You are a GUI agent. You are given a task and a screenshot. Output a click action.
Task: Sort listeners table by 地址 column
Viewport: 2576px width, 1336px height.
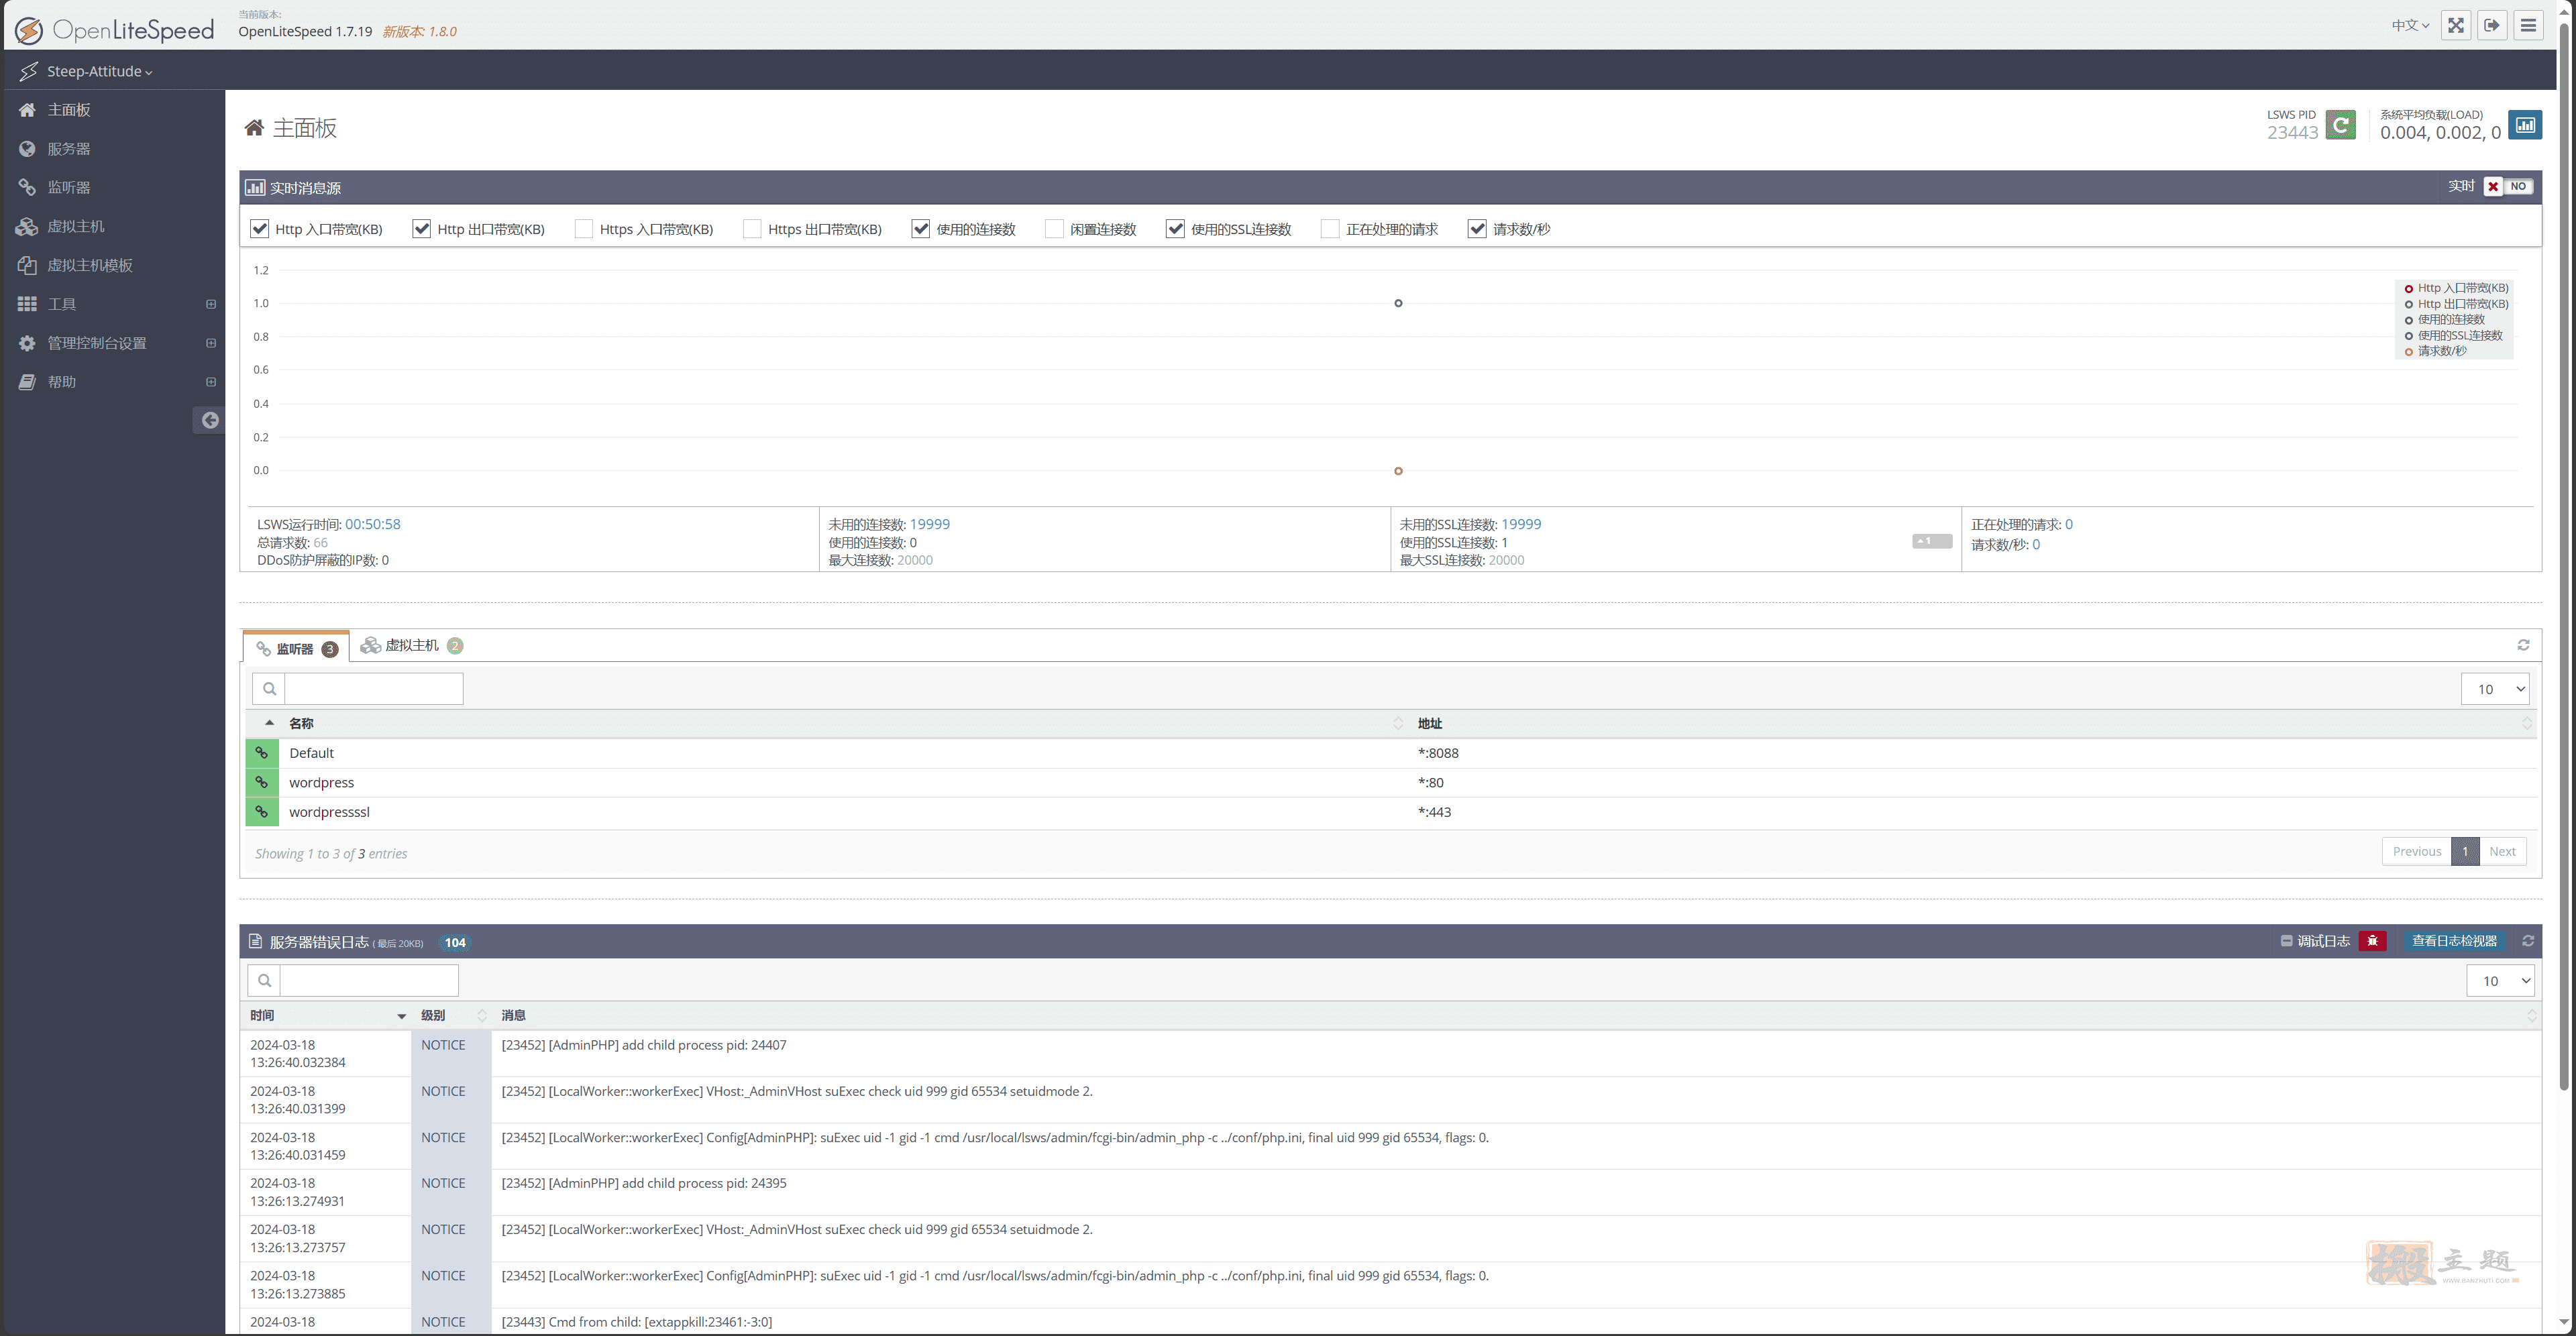(x=1972, y=723)
